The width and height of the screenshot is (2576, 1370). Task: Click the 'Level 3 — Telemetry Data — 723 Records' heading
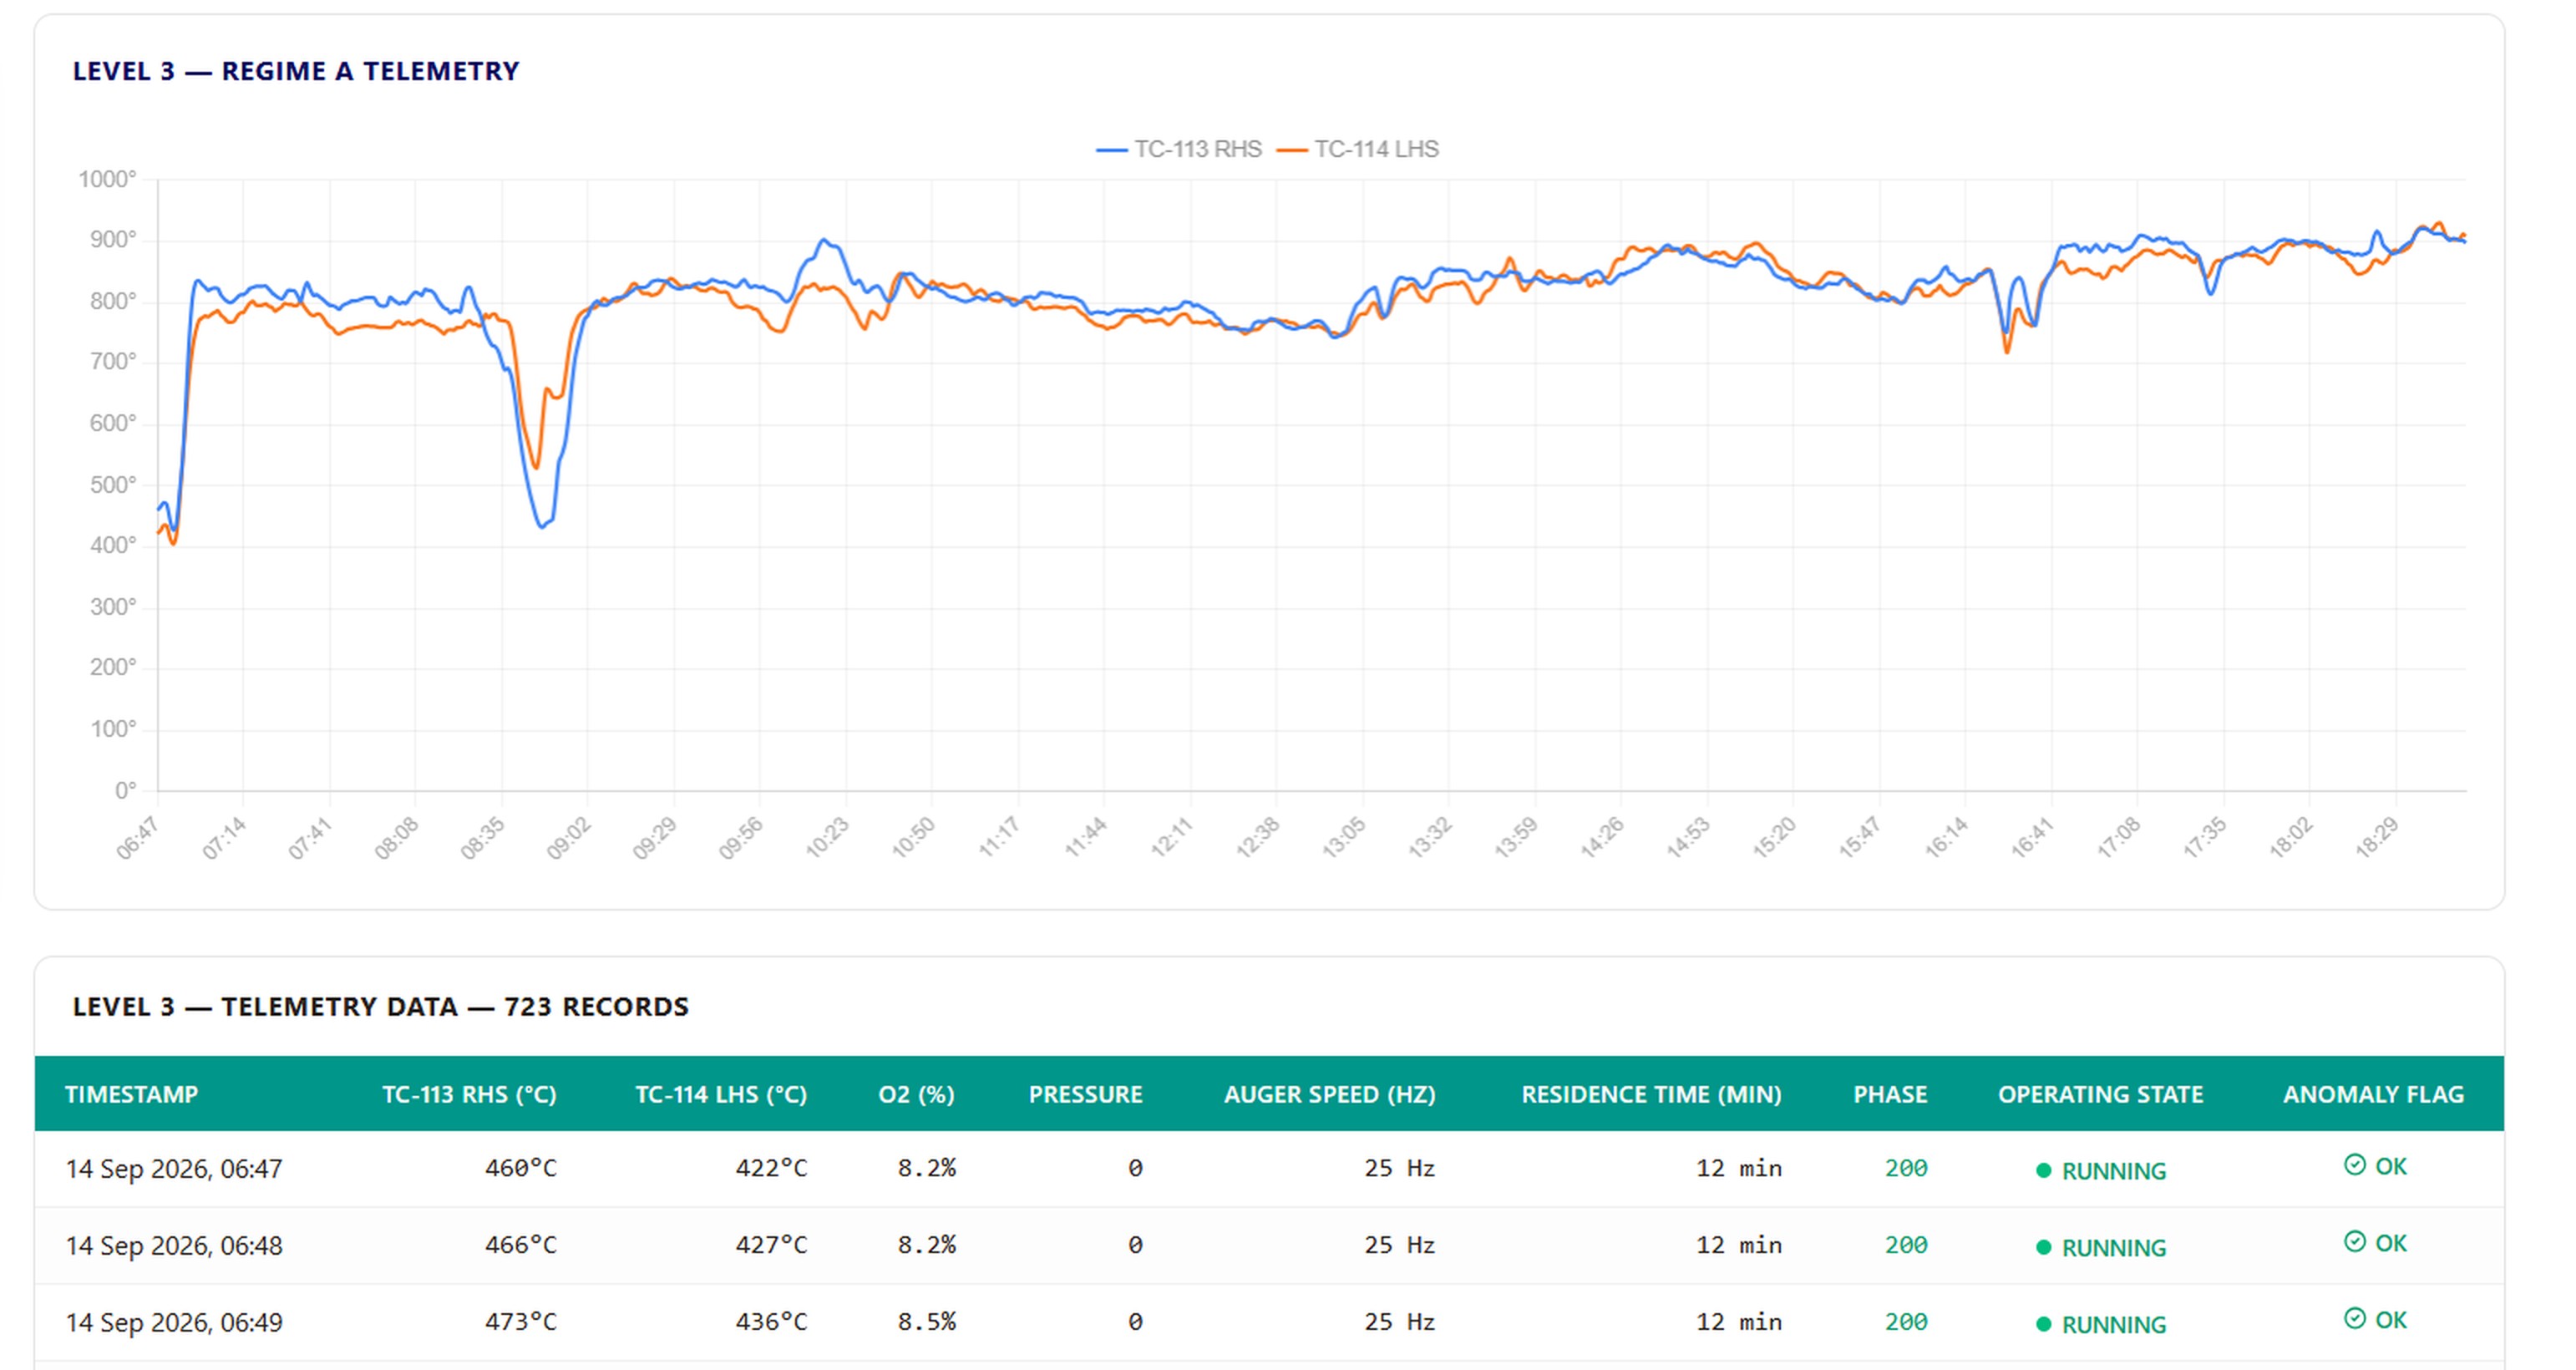pyautogui.click(x=380, y=1006)
